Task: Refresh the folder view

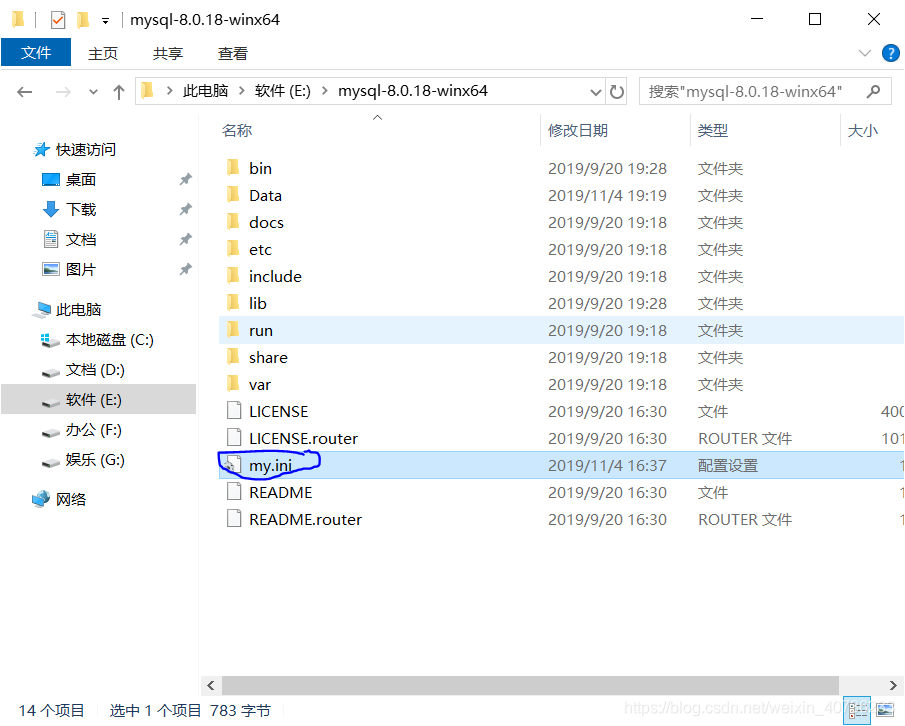Action: 617,92
